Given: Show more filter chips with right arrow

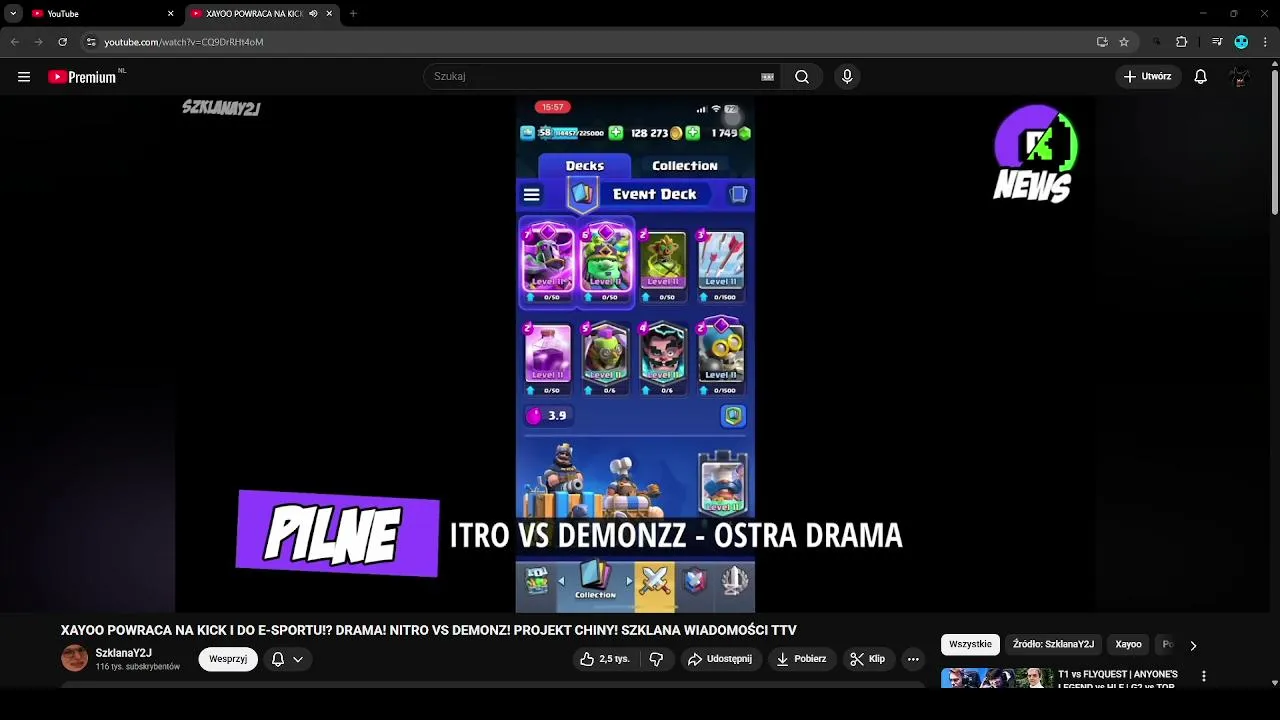Looking at the screenshot, I should point(1193,645).
